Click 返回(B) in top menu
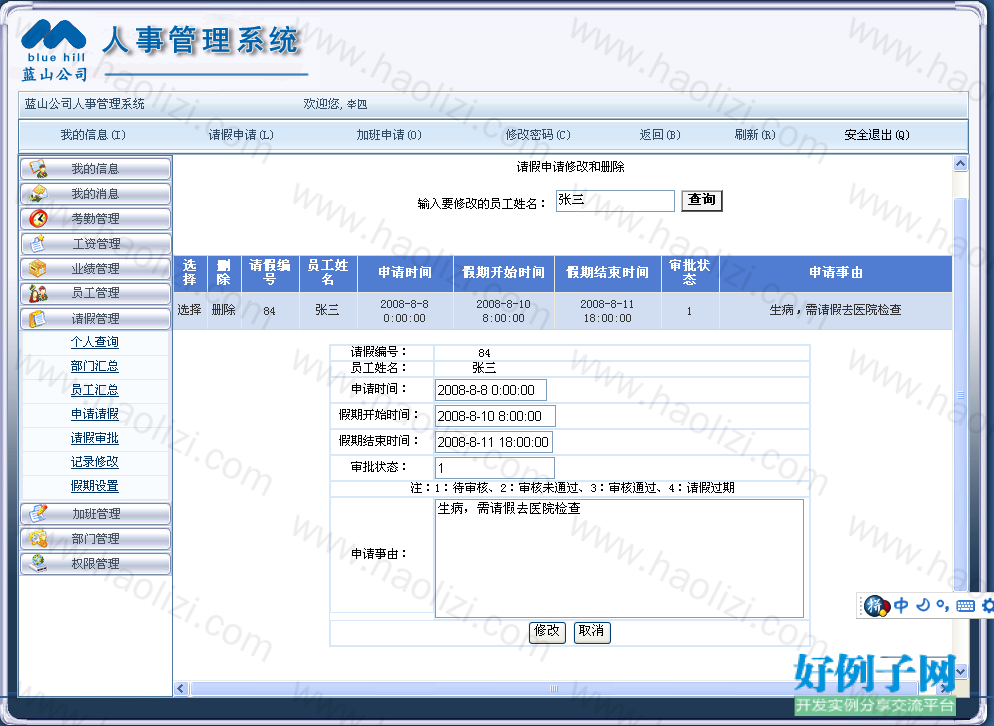The height and width of the screenshot is (726, 994). (660, 134)
